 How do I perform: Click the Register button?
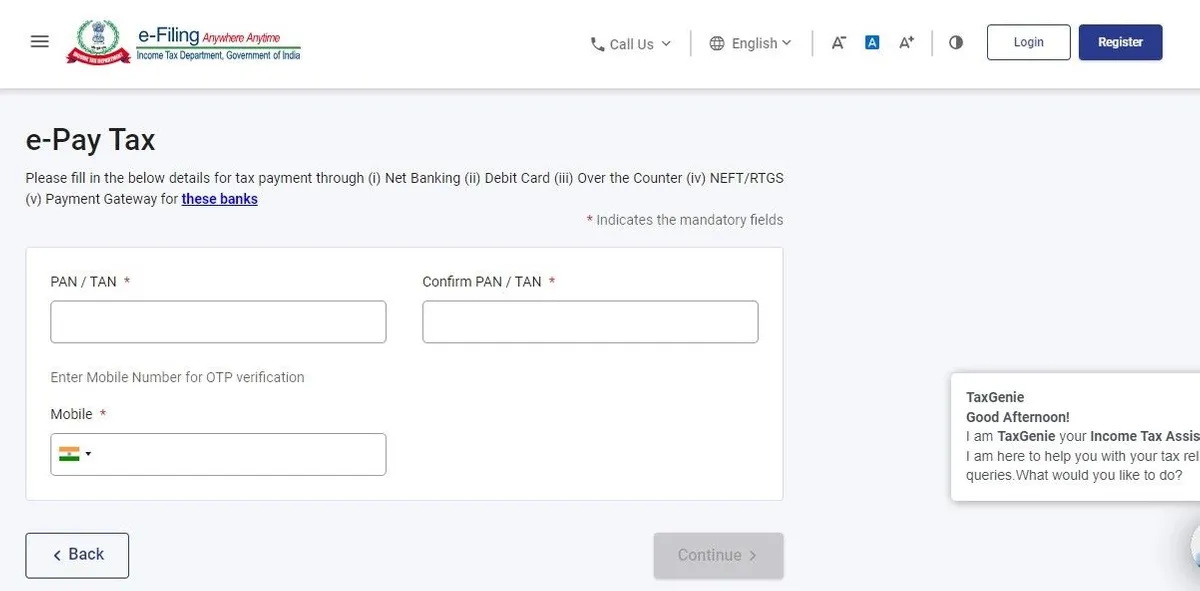point(1120,42)
